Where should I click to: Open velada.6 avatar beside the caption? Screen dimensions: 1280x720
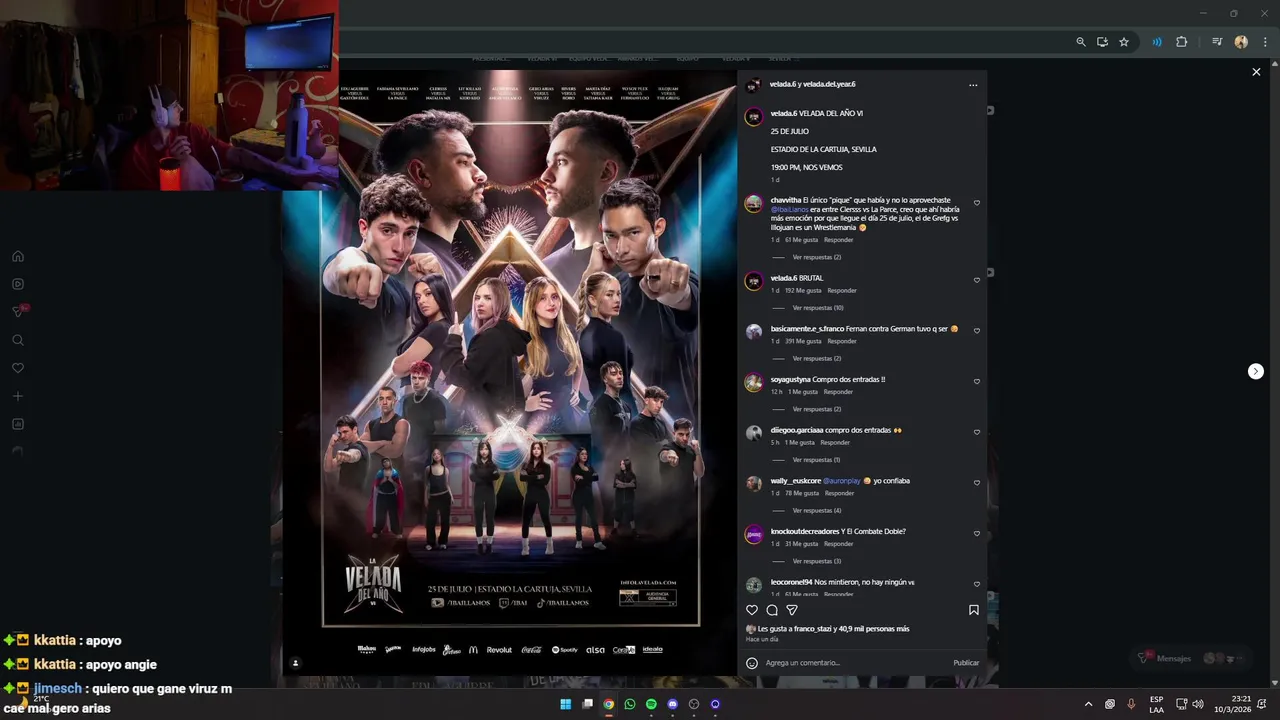tap(754, 117)
